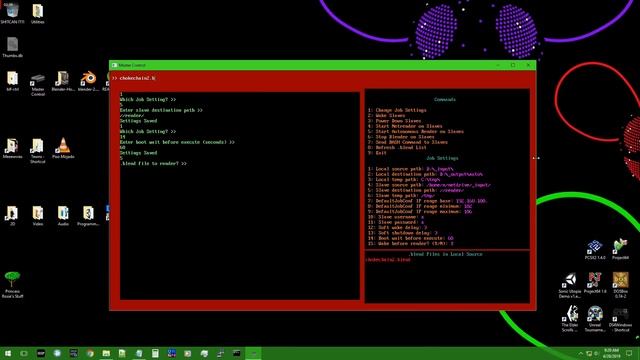Select the Thumbs.db file icon
Viewport: 640px width, 360px height.
click(12, 47)
